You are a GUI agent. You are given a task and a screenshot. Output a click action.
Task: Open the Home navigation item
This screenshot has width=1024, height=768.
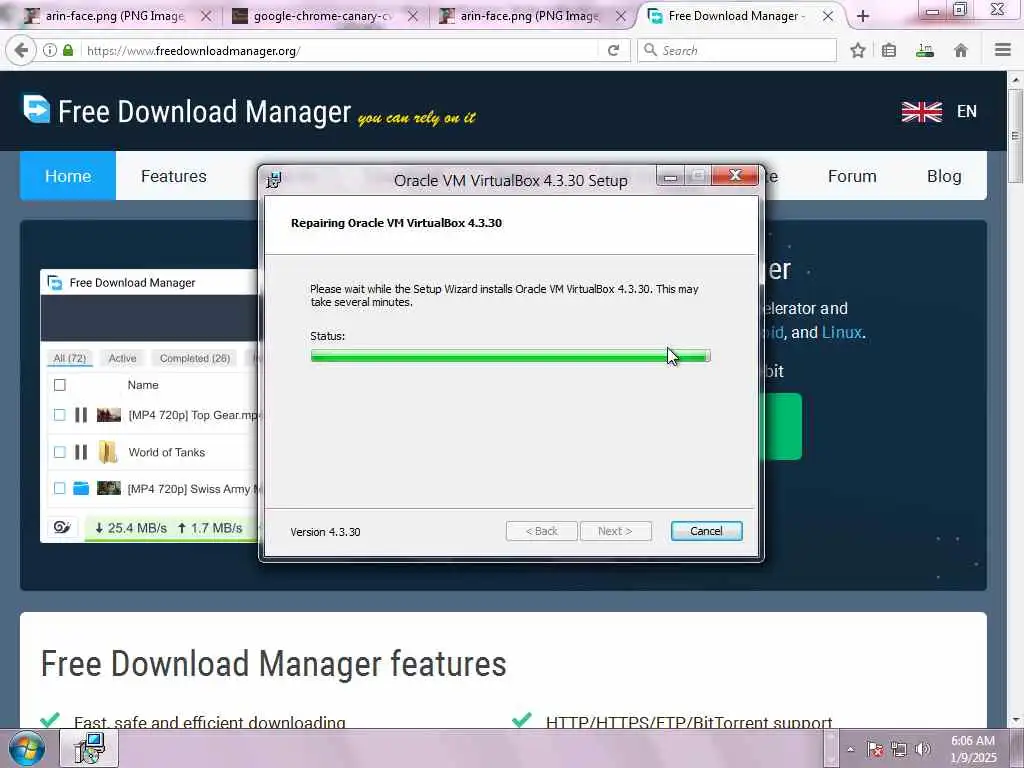[68, 176]
